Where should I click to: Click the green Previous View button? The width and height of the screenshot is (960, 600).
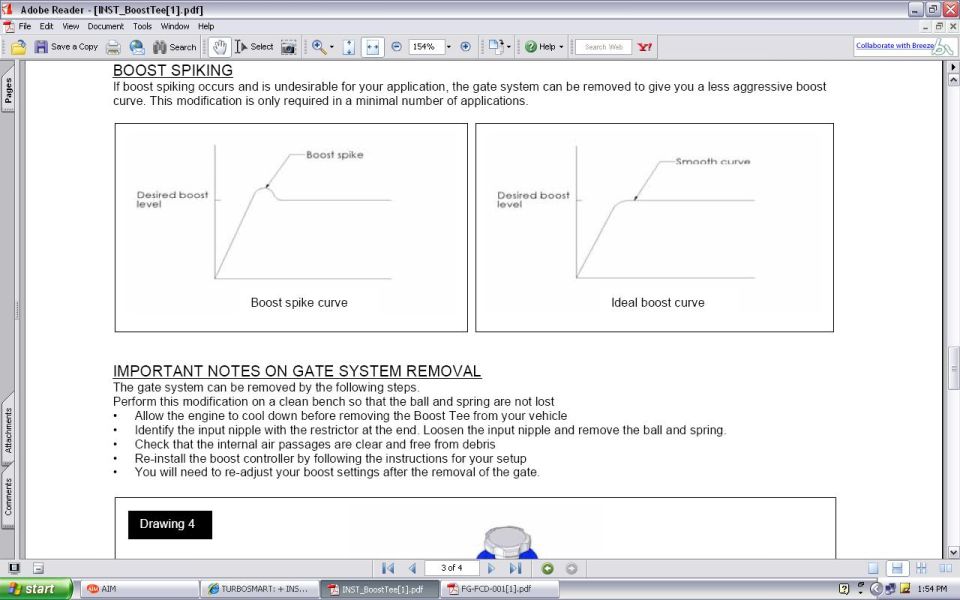547,569
